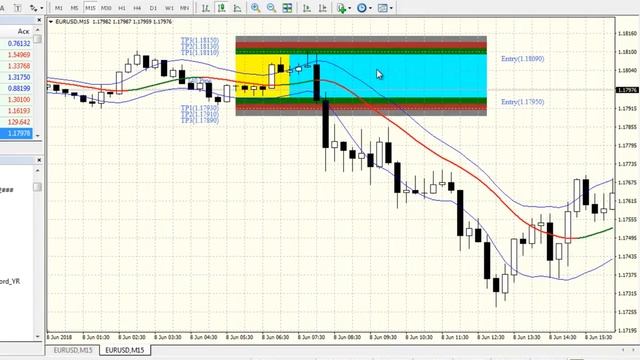The image size is (640, 360).
Task: Click the EURUSD,M15 chart title arrow
Action: [51, 22]
